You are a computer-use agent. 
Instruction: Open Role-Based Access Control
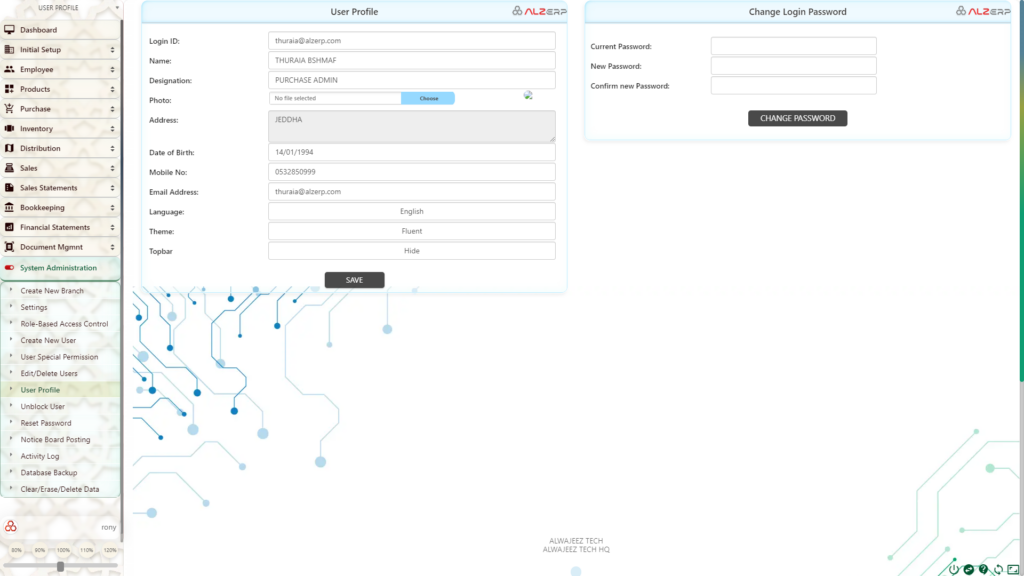64,324
